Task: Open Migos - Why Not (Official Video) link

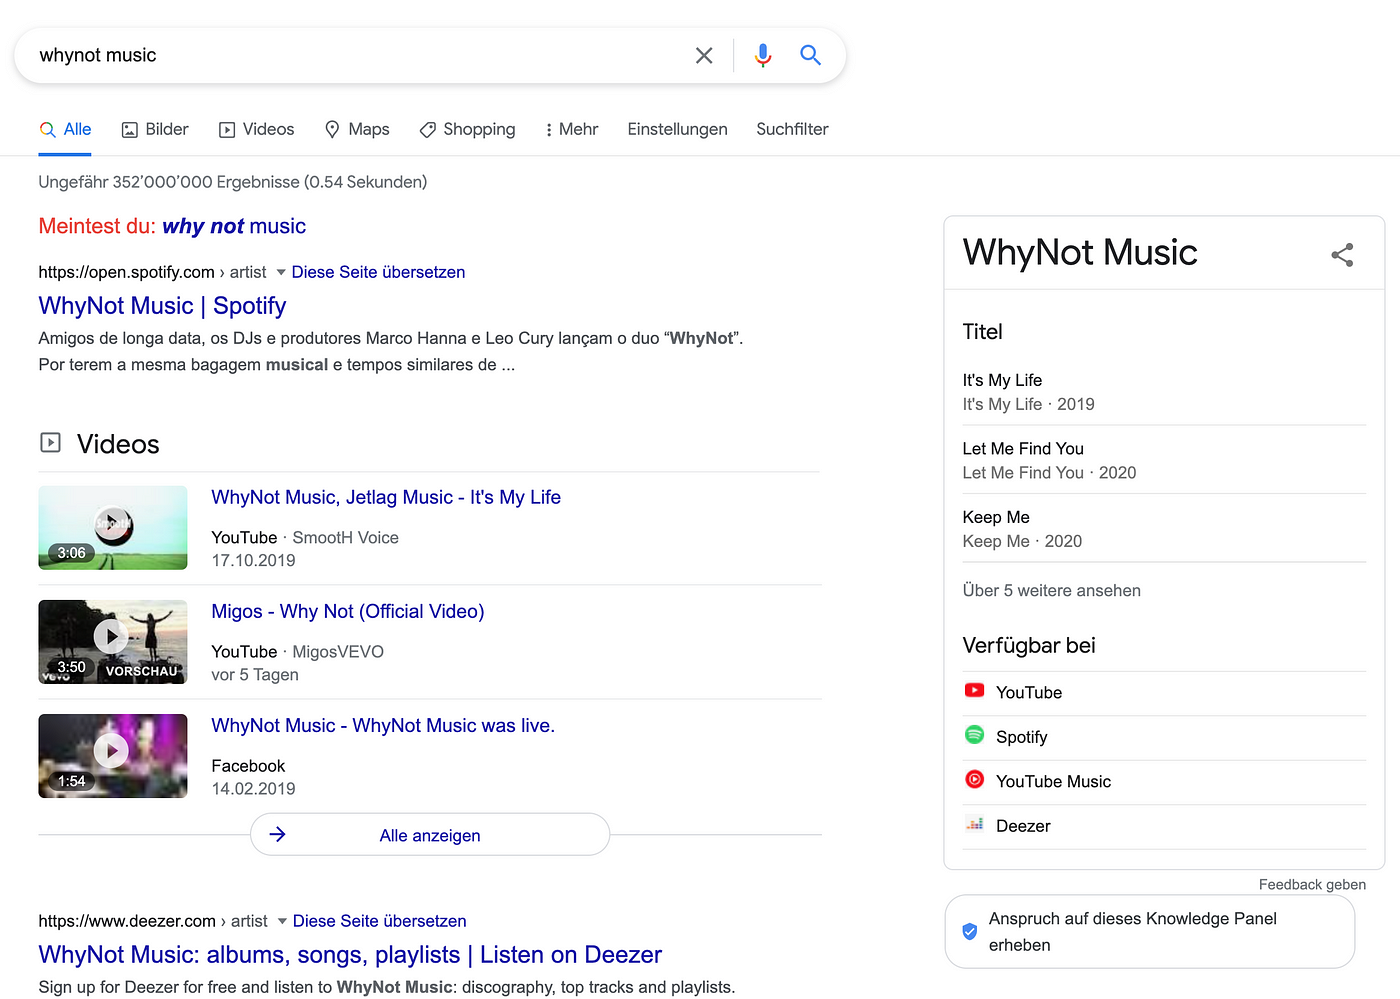Action: (x=348, y=611)
